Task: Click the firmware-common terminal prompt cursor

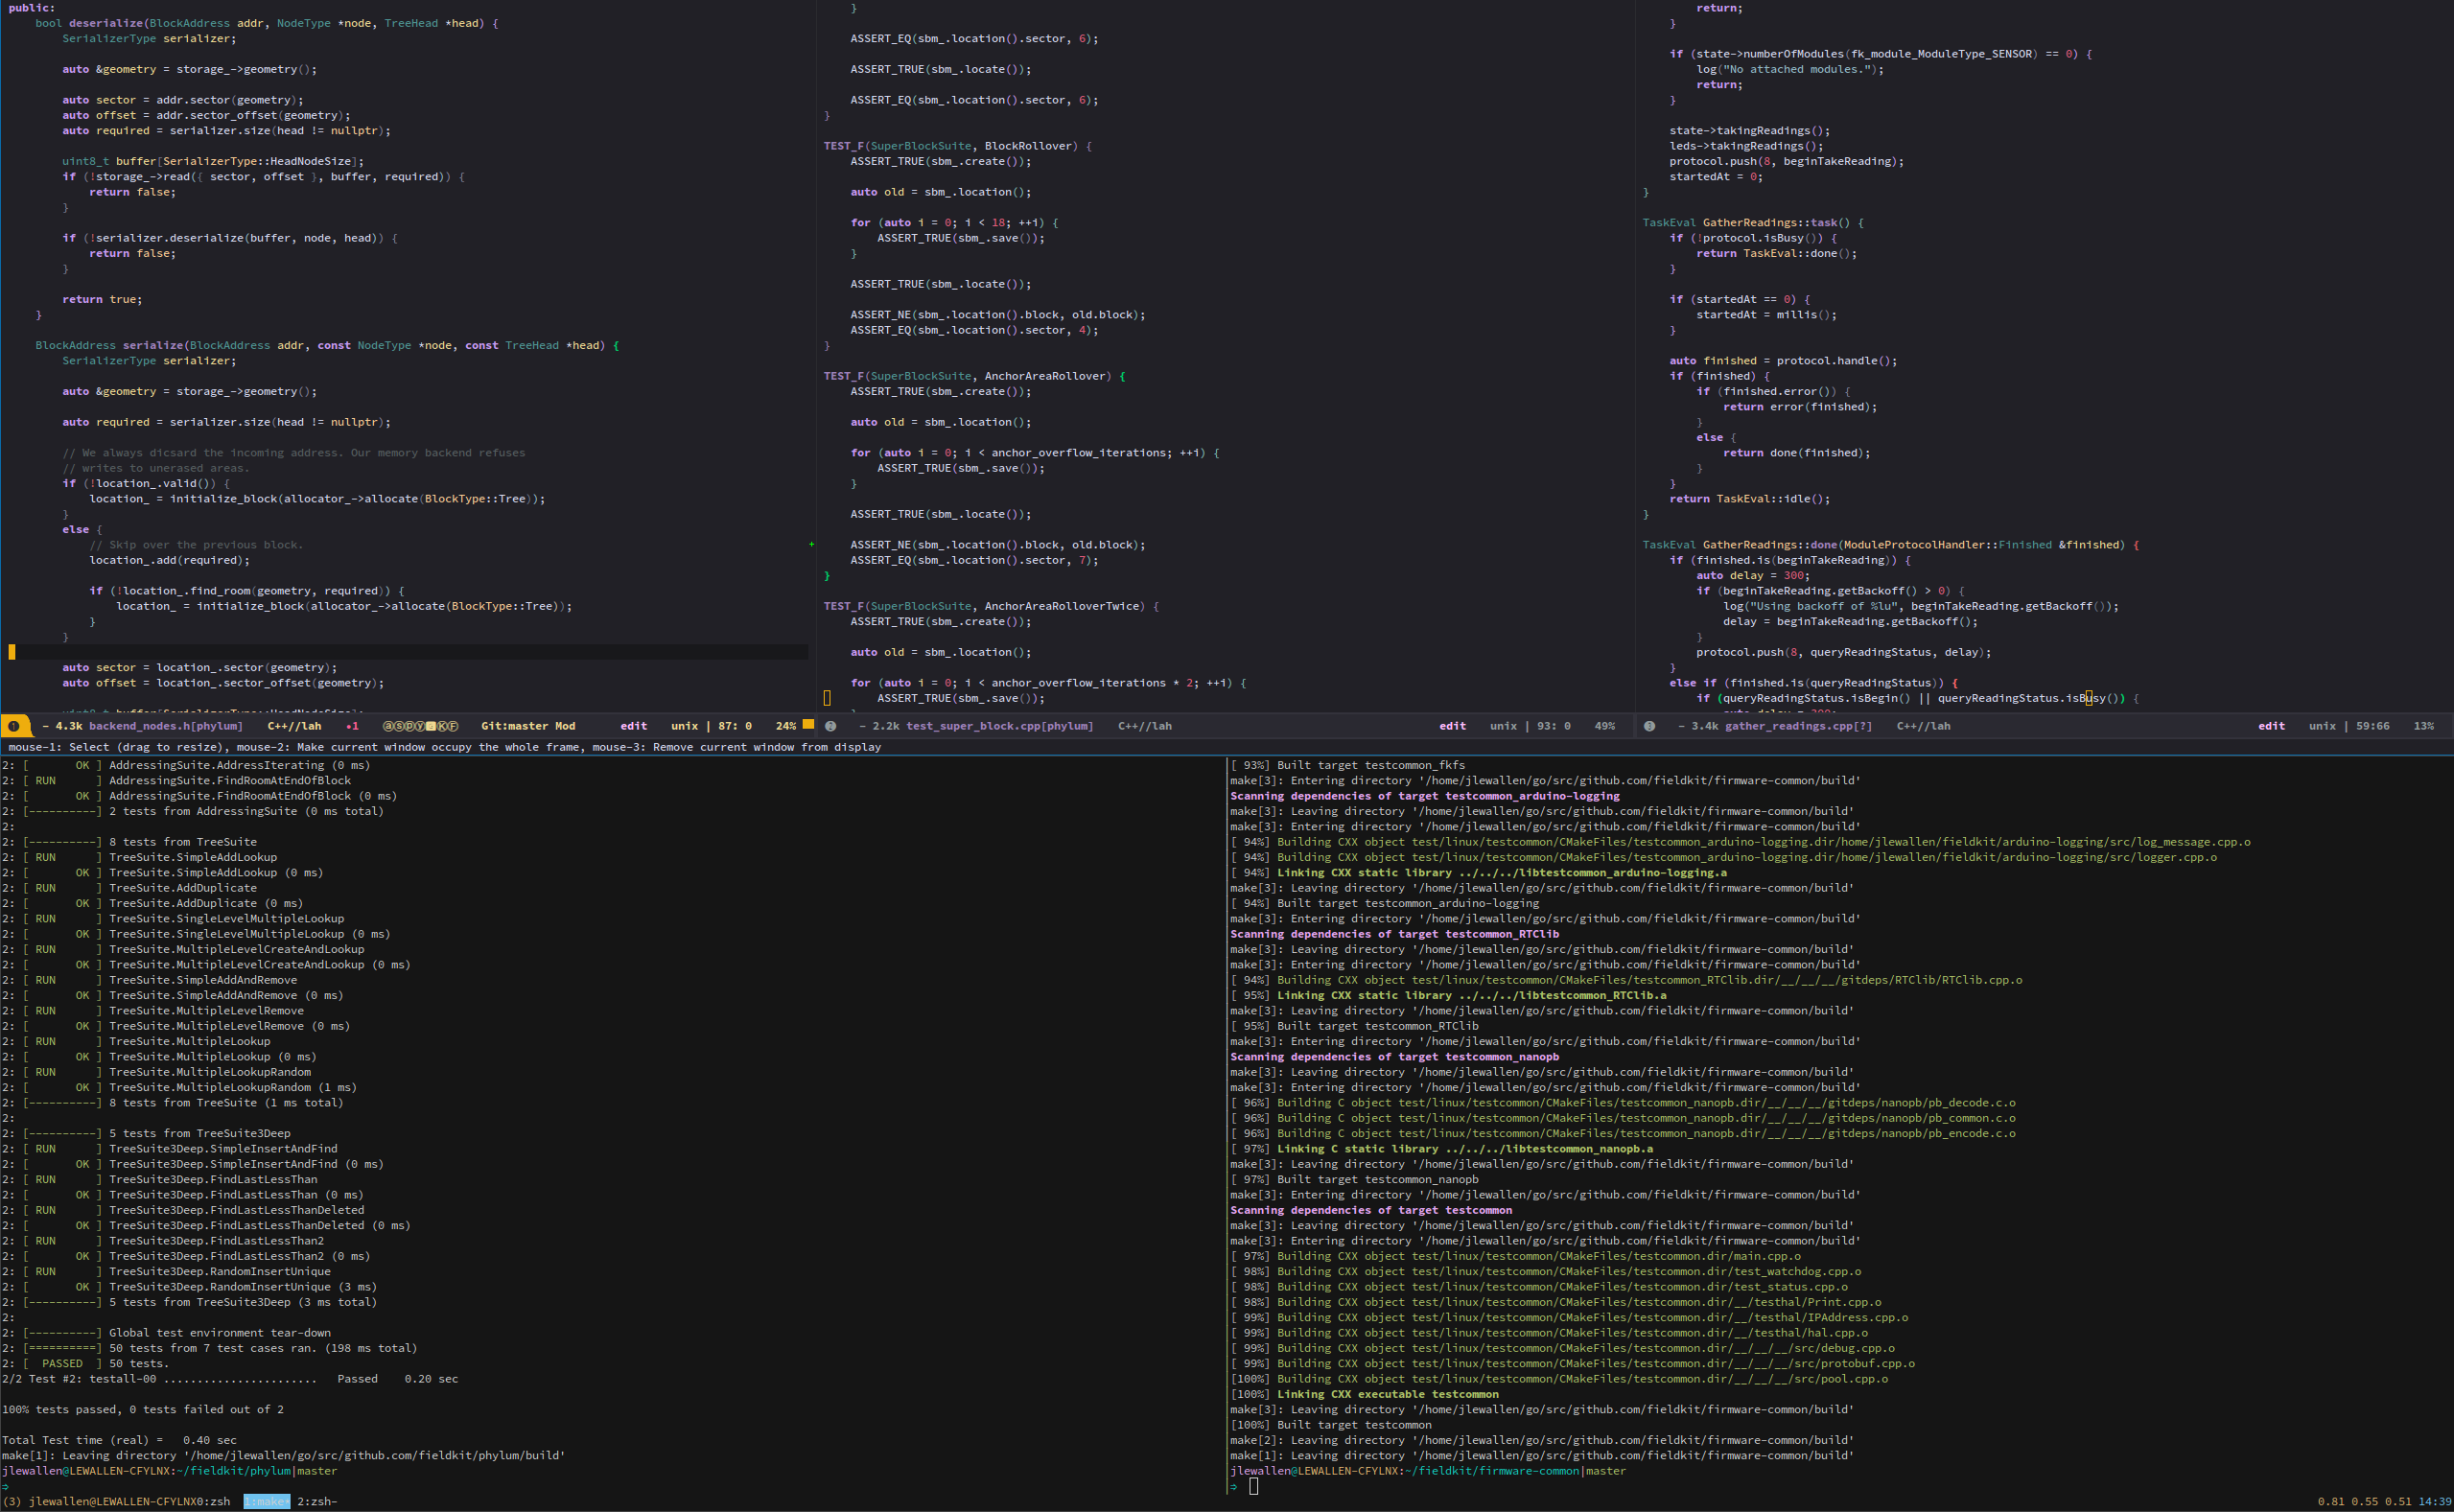Action: point(1253,1486)
